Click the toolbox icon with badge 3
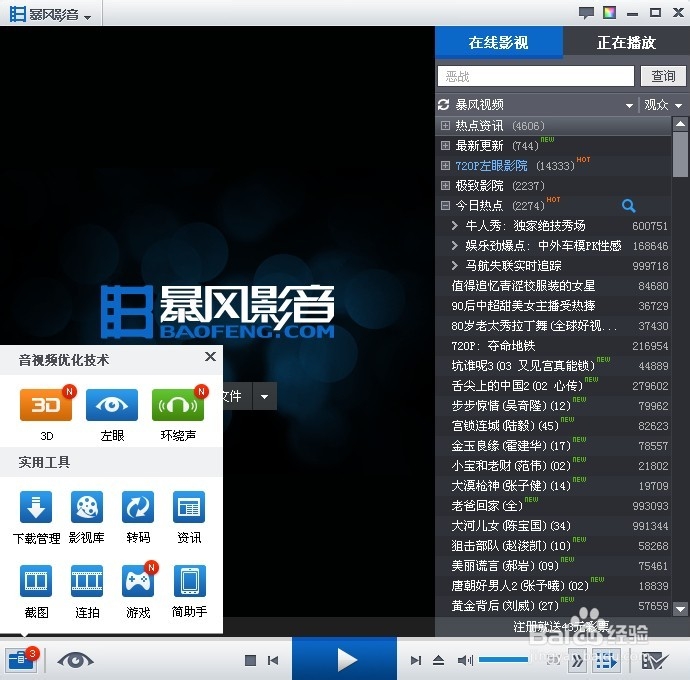This screenshot has width=690, height=680. (22, 659)
